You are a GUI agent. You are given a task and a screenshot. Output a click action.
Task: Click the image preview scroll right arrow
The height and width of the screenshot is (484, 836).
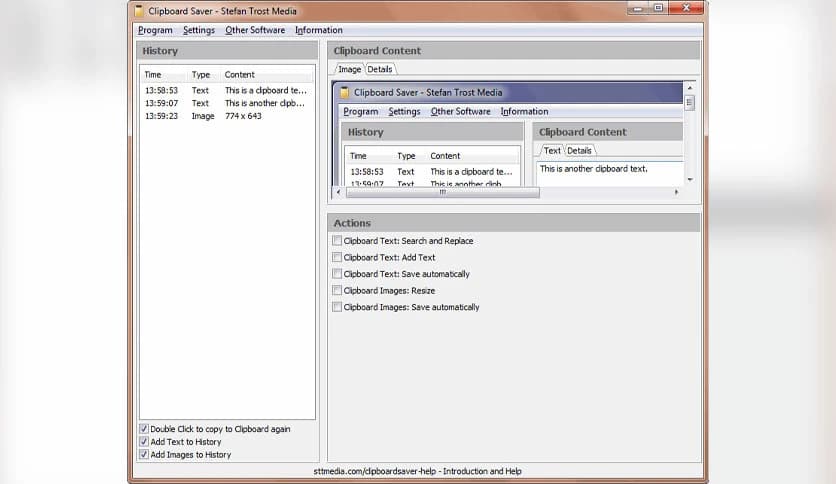[x=677, y=192]
